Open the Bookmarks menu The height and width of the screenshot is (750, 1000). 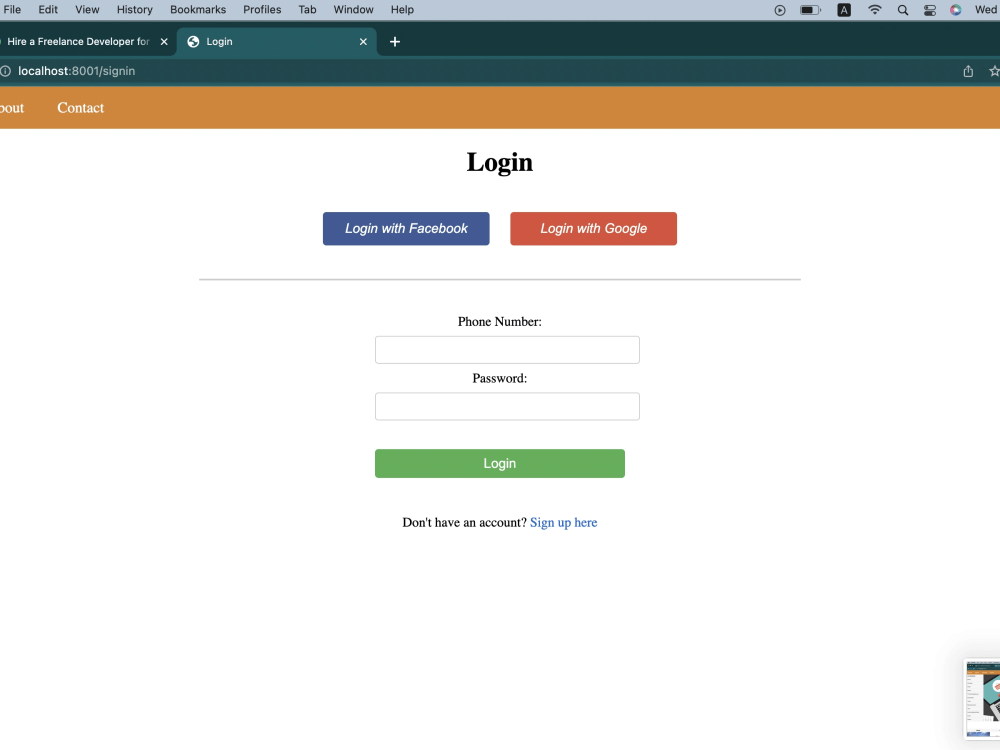[198, 10]
